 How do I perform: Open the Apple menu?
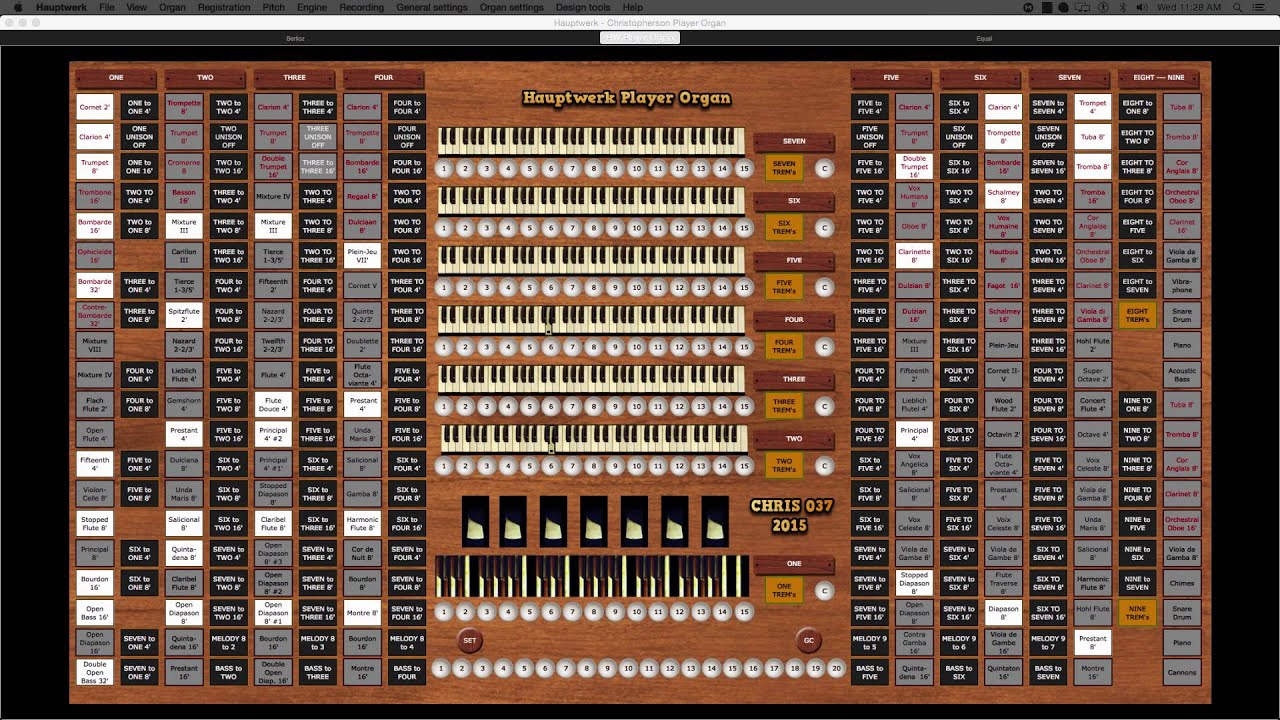click(18, 7)
